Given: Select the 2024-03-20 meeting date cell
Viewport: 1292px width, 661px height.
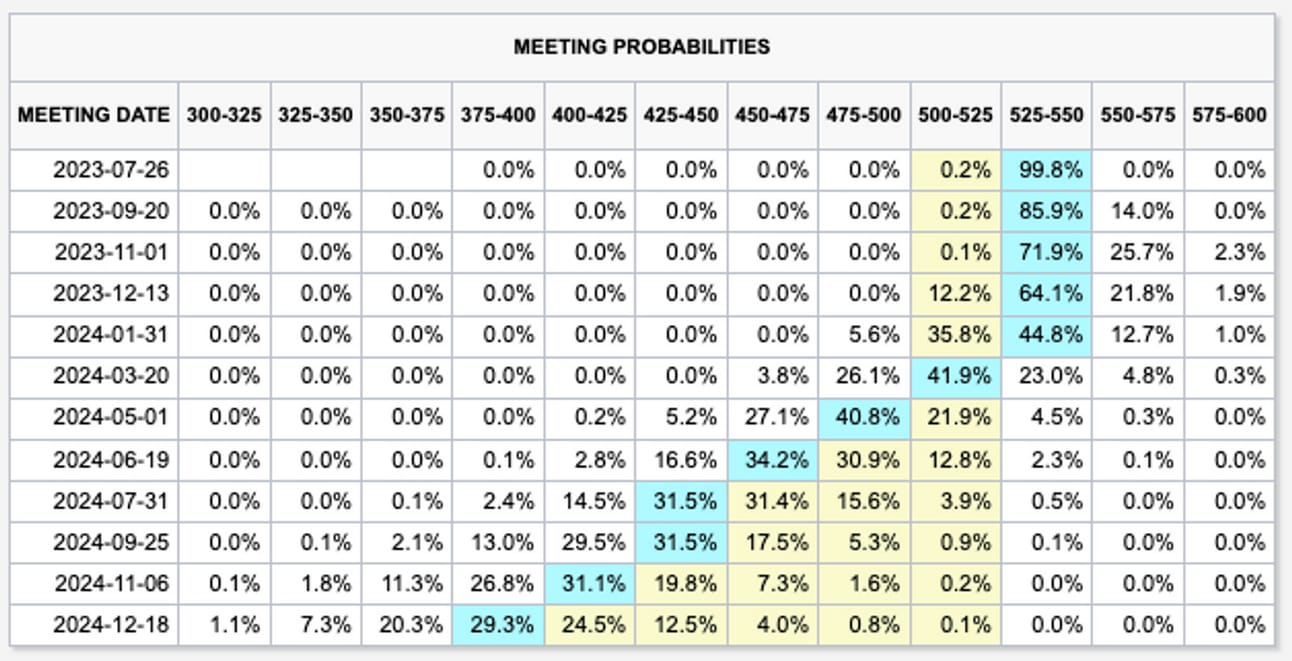Looking at the screenshot, I should (94, 377).
